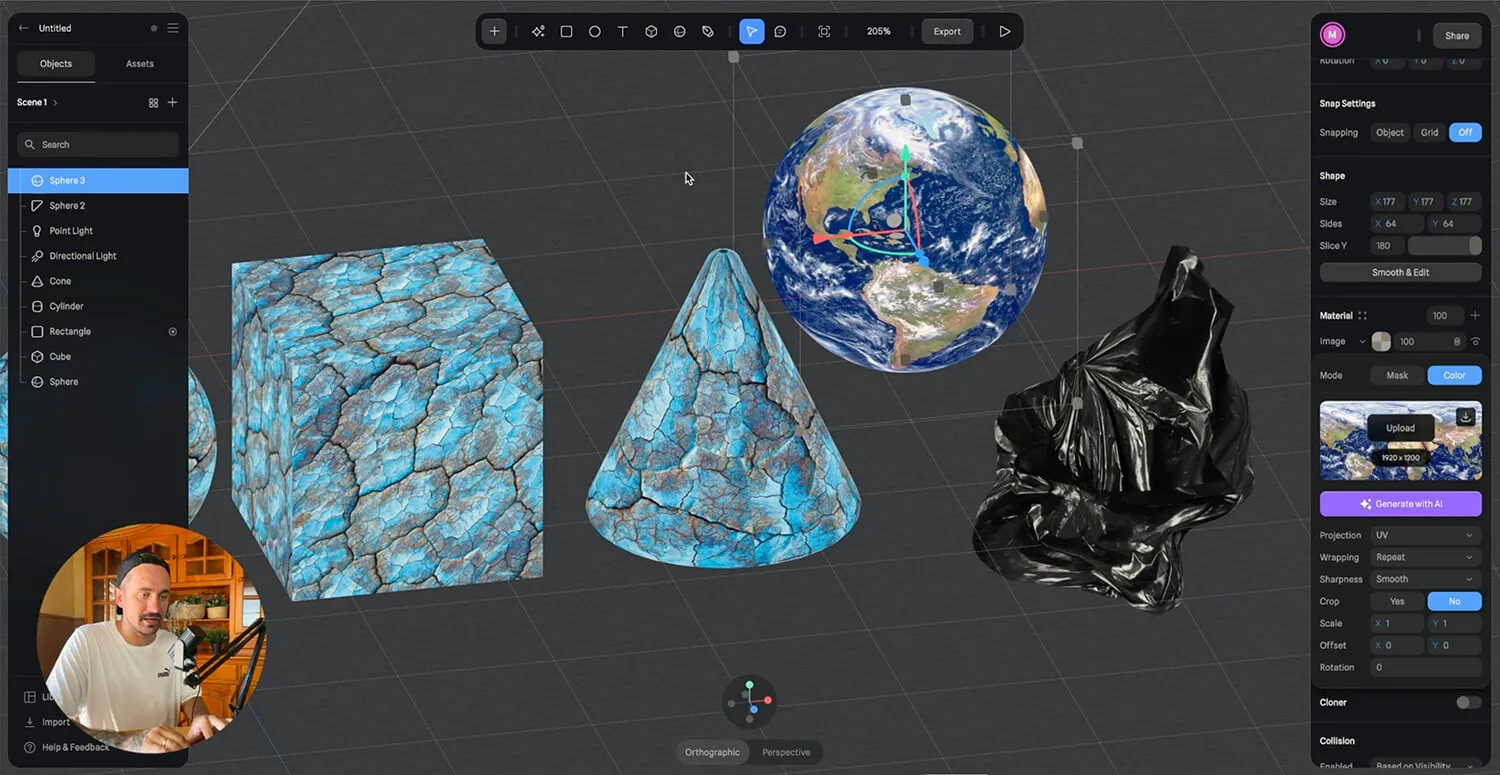Open the Sharpness Smooth dropdown

[1425, 579]
